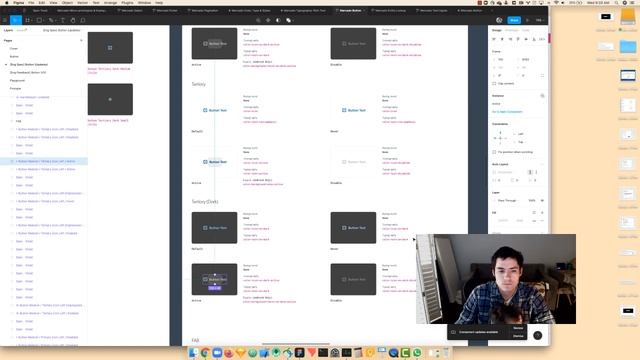Viewport: 640px width, 360px height.
Task: Select the Move tool in toolbar
Action: [x=15, y=20]
